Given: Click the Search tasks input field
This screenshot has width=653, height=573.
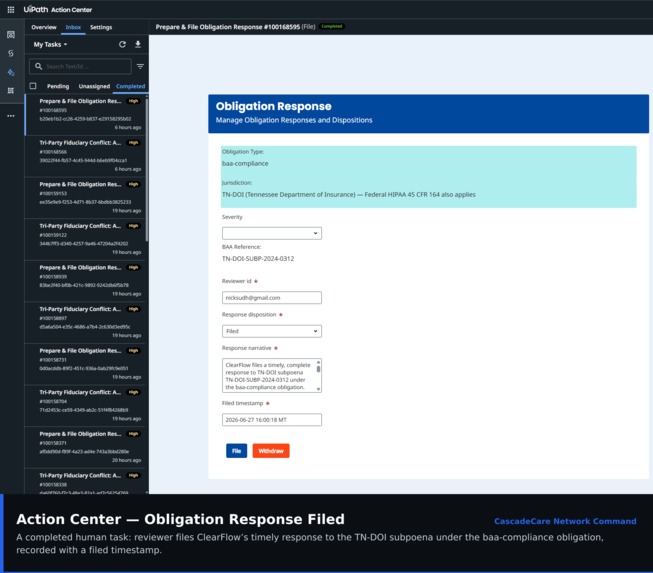Looking at the screenshot, I should (80, 67).
